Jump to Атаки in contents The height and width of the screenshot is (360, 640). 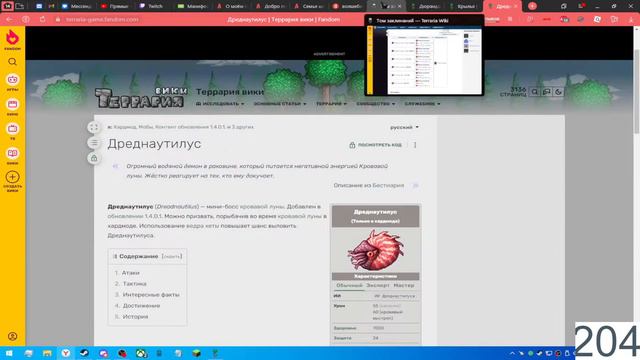131,273
